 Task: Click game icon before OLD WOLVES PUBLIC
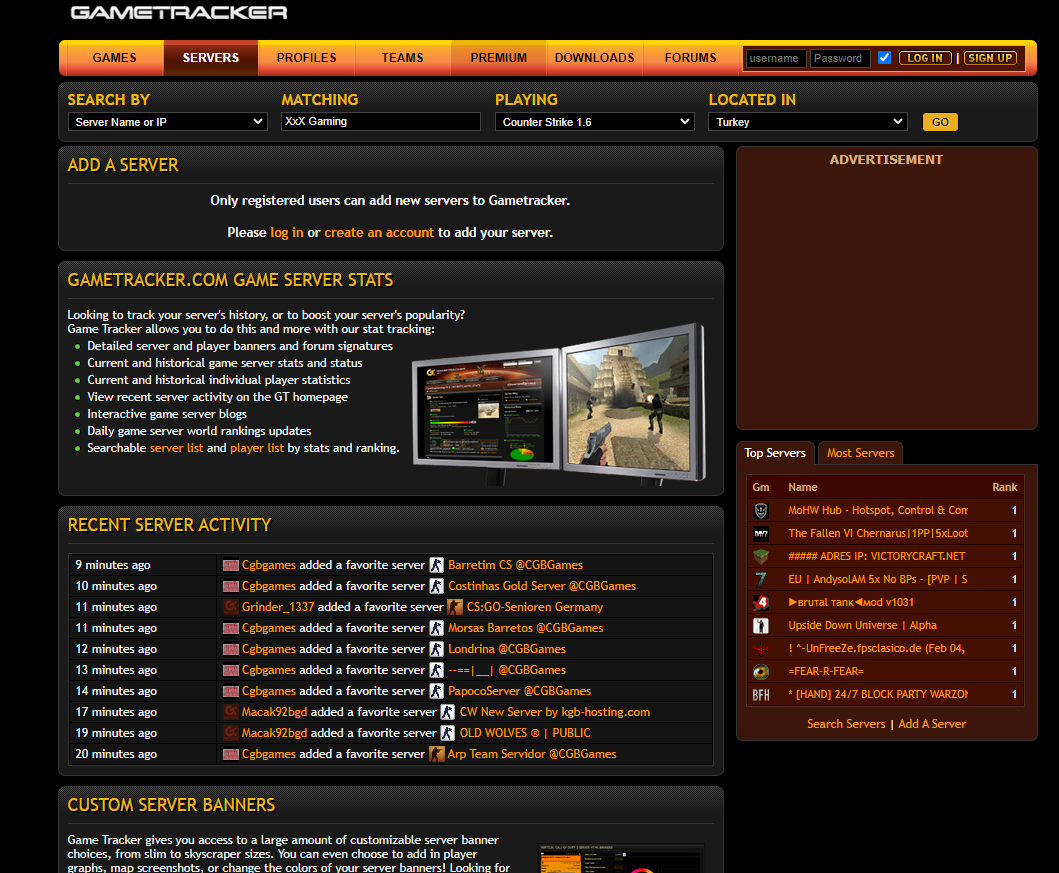[448, 733]
